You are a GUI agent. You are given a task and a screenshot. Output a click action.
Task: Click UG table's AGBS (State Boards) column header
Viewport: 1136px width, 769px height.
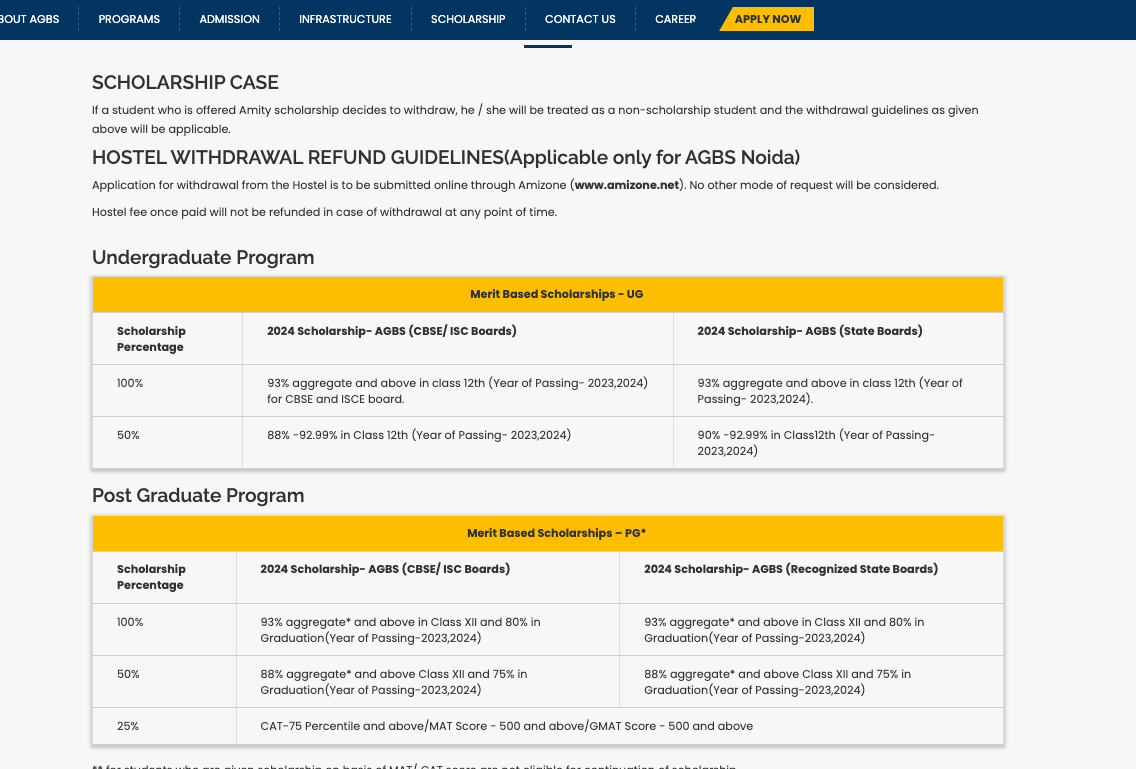click(x=809, y=331)
